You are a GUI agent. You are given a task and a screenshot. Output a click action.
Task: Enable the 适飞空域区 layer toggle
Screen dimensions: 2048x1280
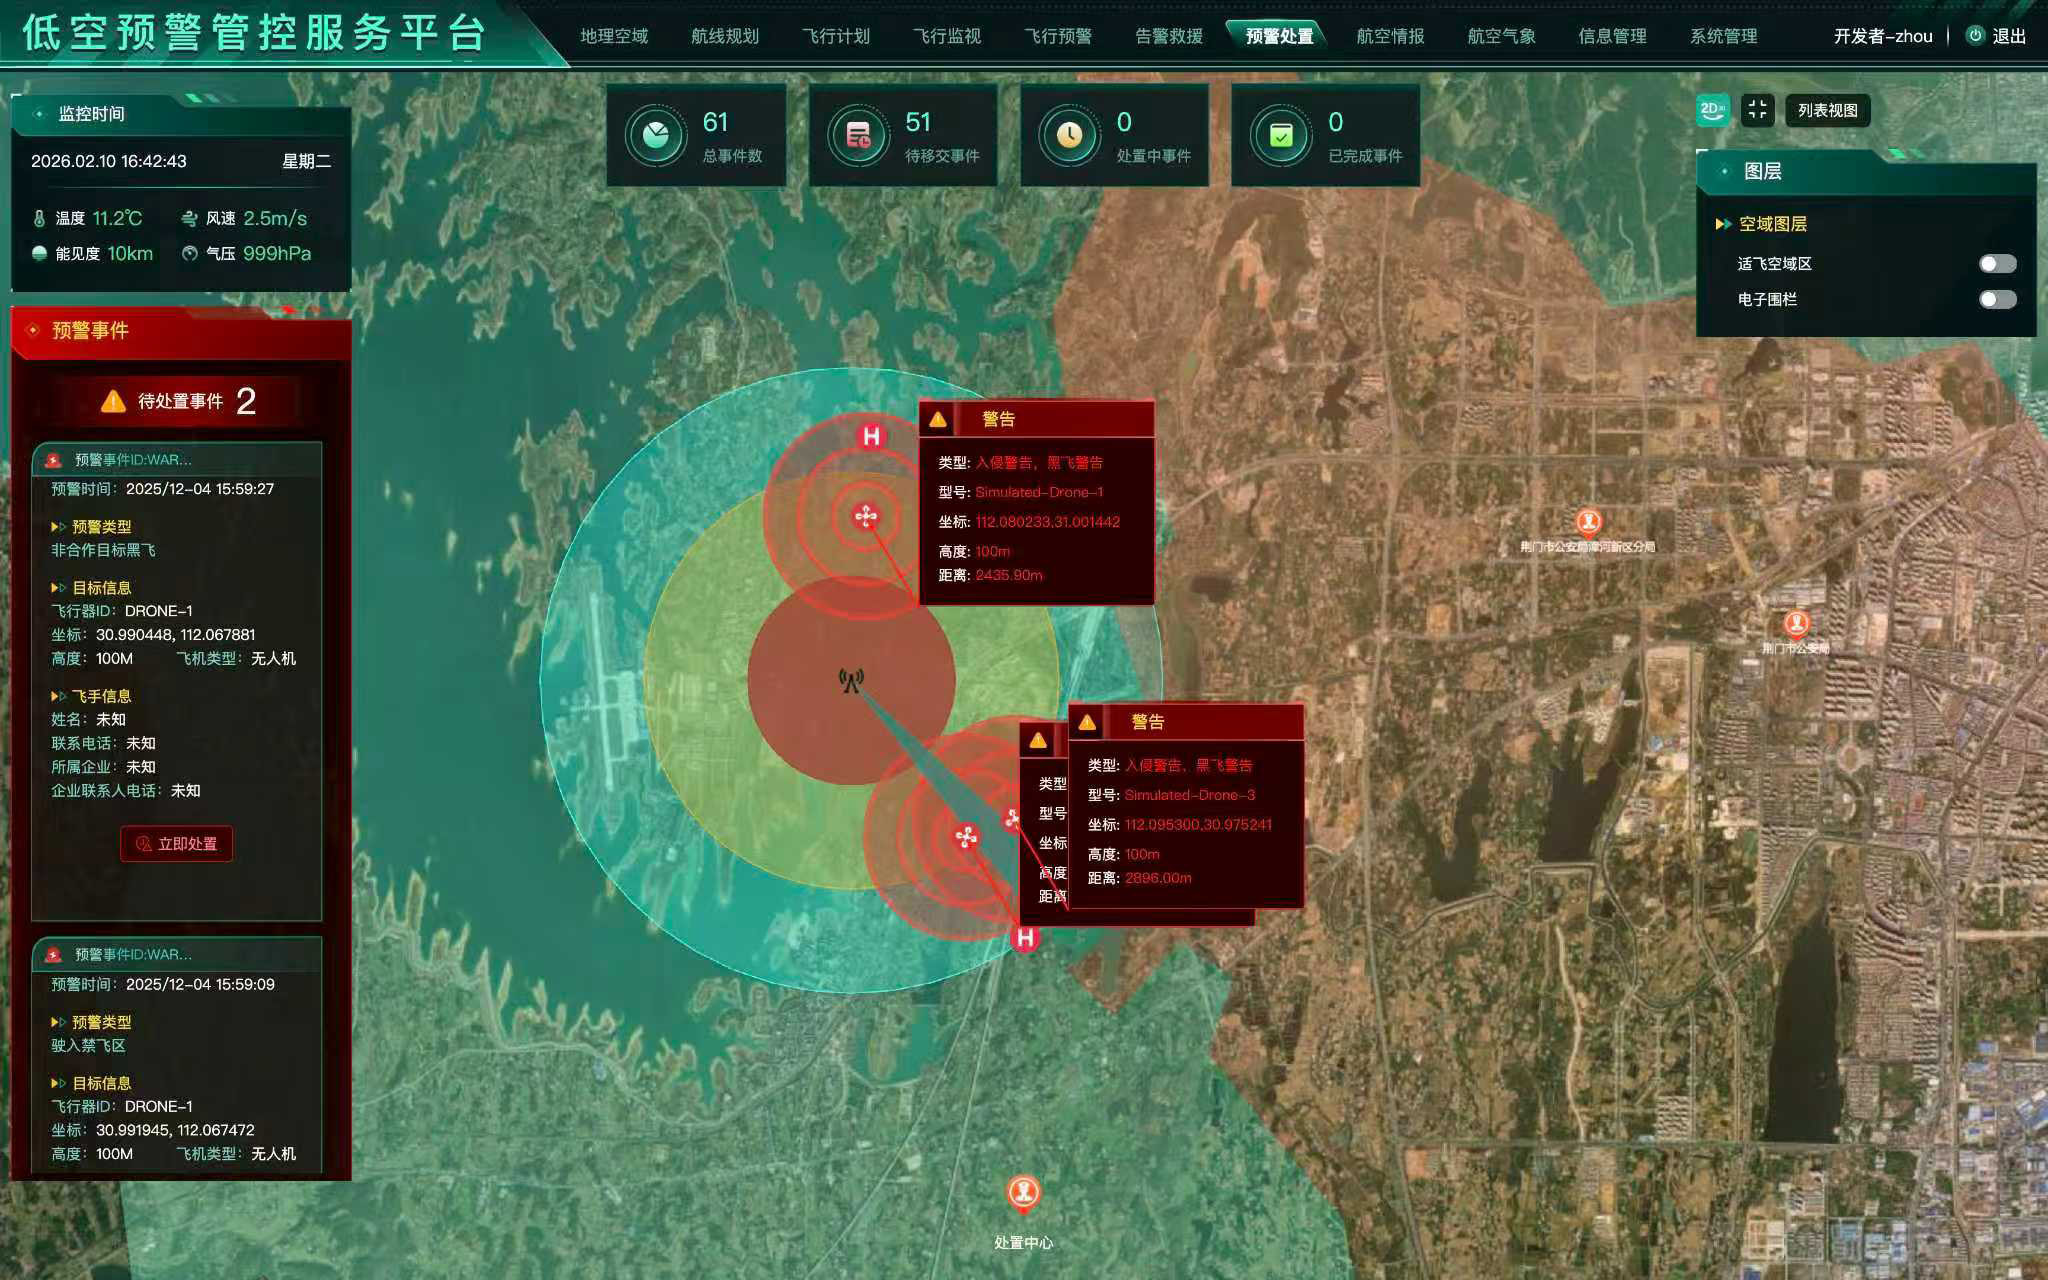[1997, 264]
